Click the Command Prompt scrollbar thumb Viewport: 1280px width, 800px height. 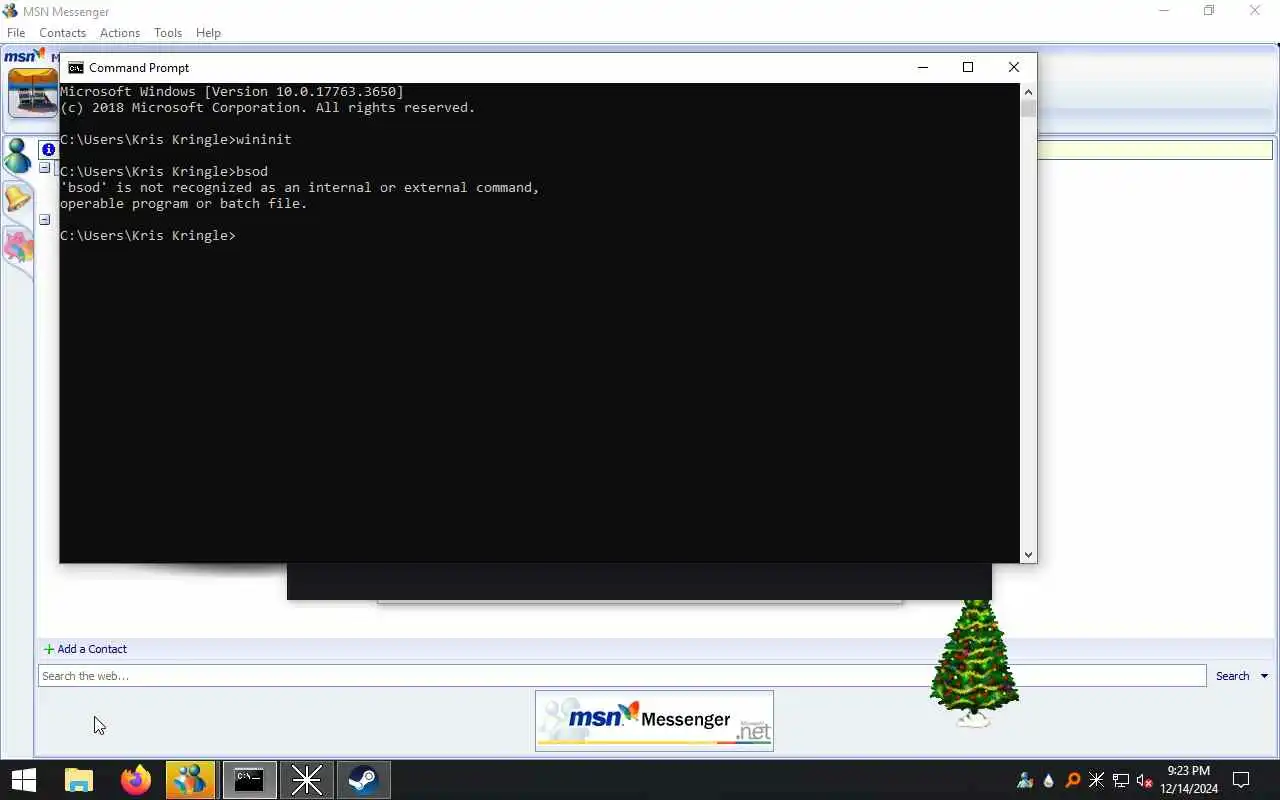coord(1028,109)
